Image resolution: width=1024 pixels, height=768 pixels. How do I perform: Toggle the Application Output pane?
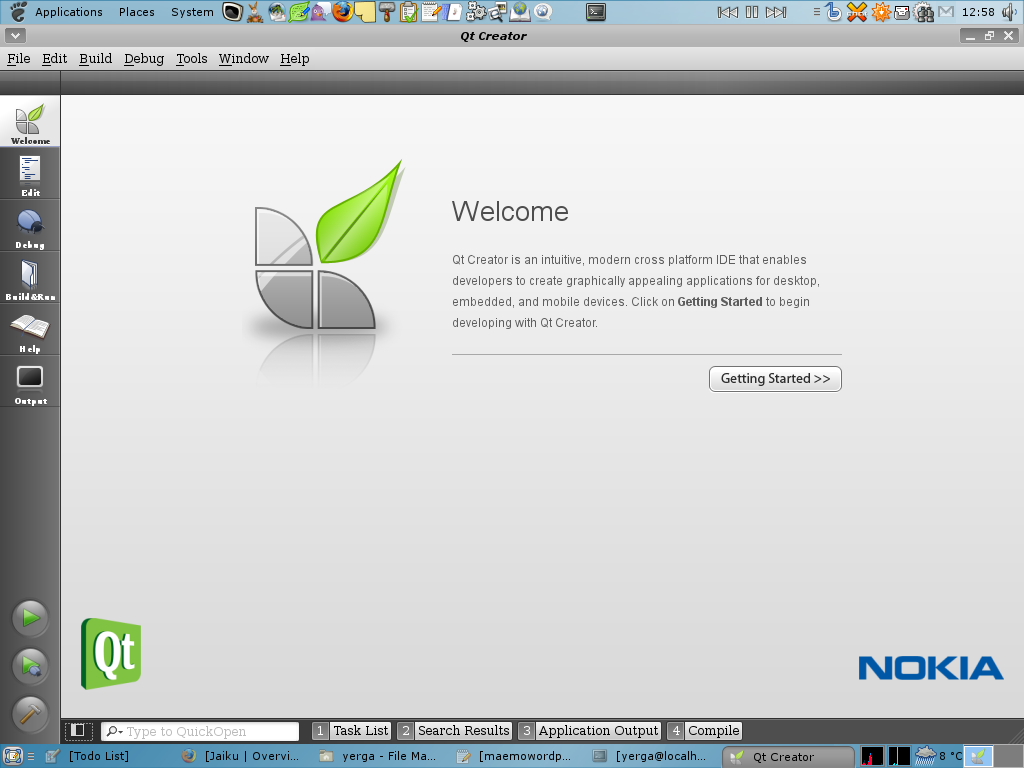(x=589, y=731)
